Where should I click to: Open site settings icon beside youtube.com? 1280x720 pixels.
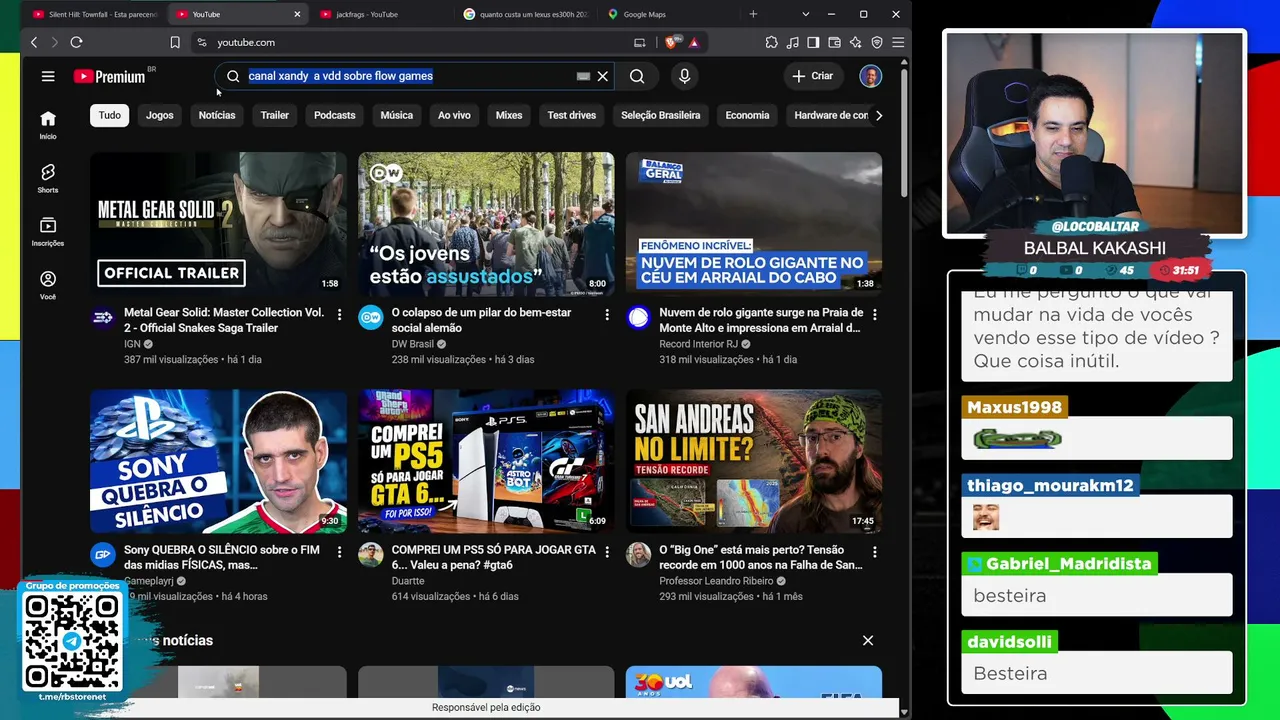(x=202, y=42)
